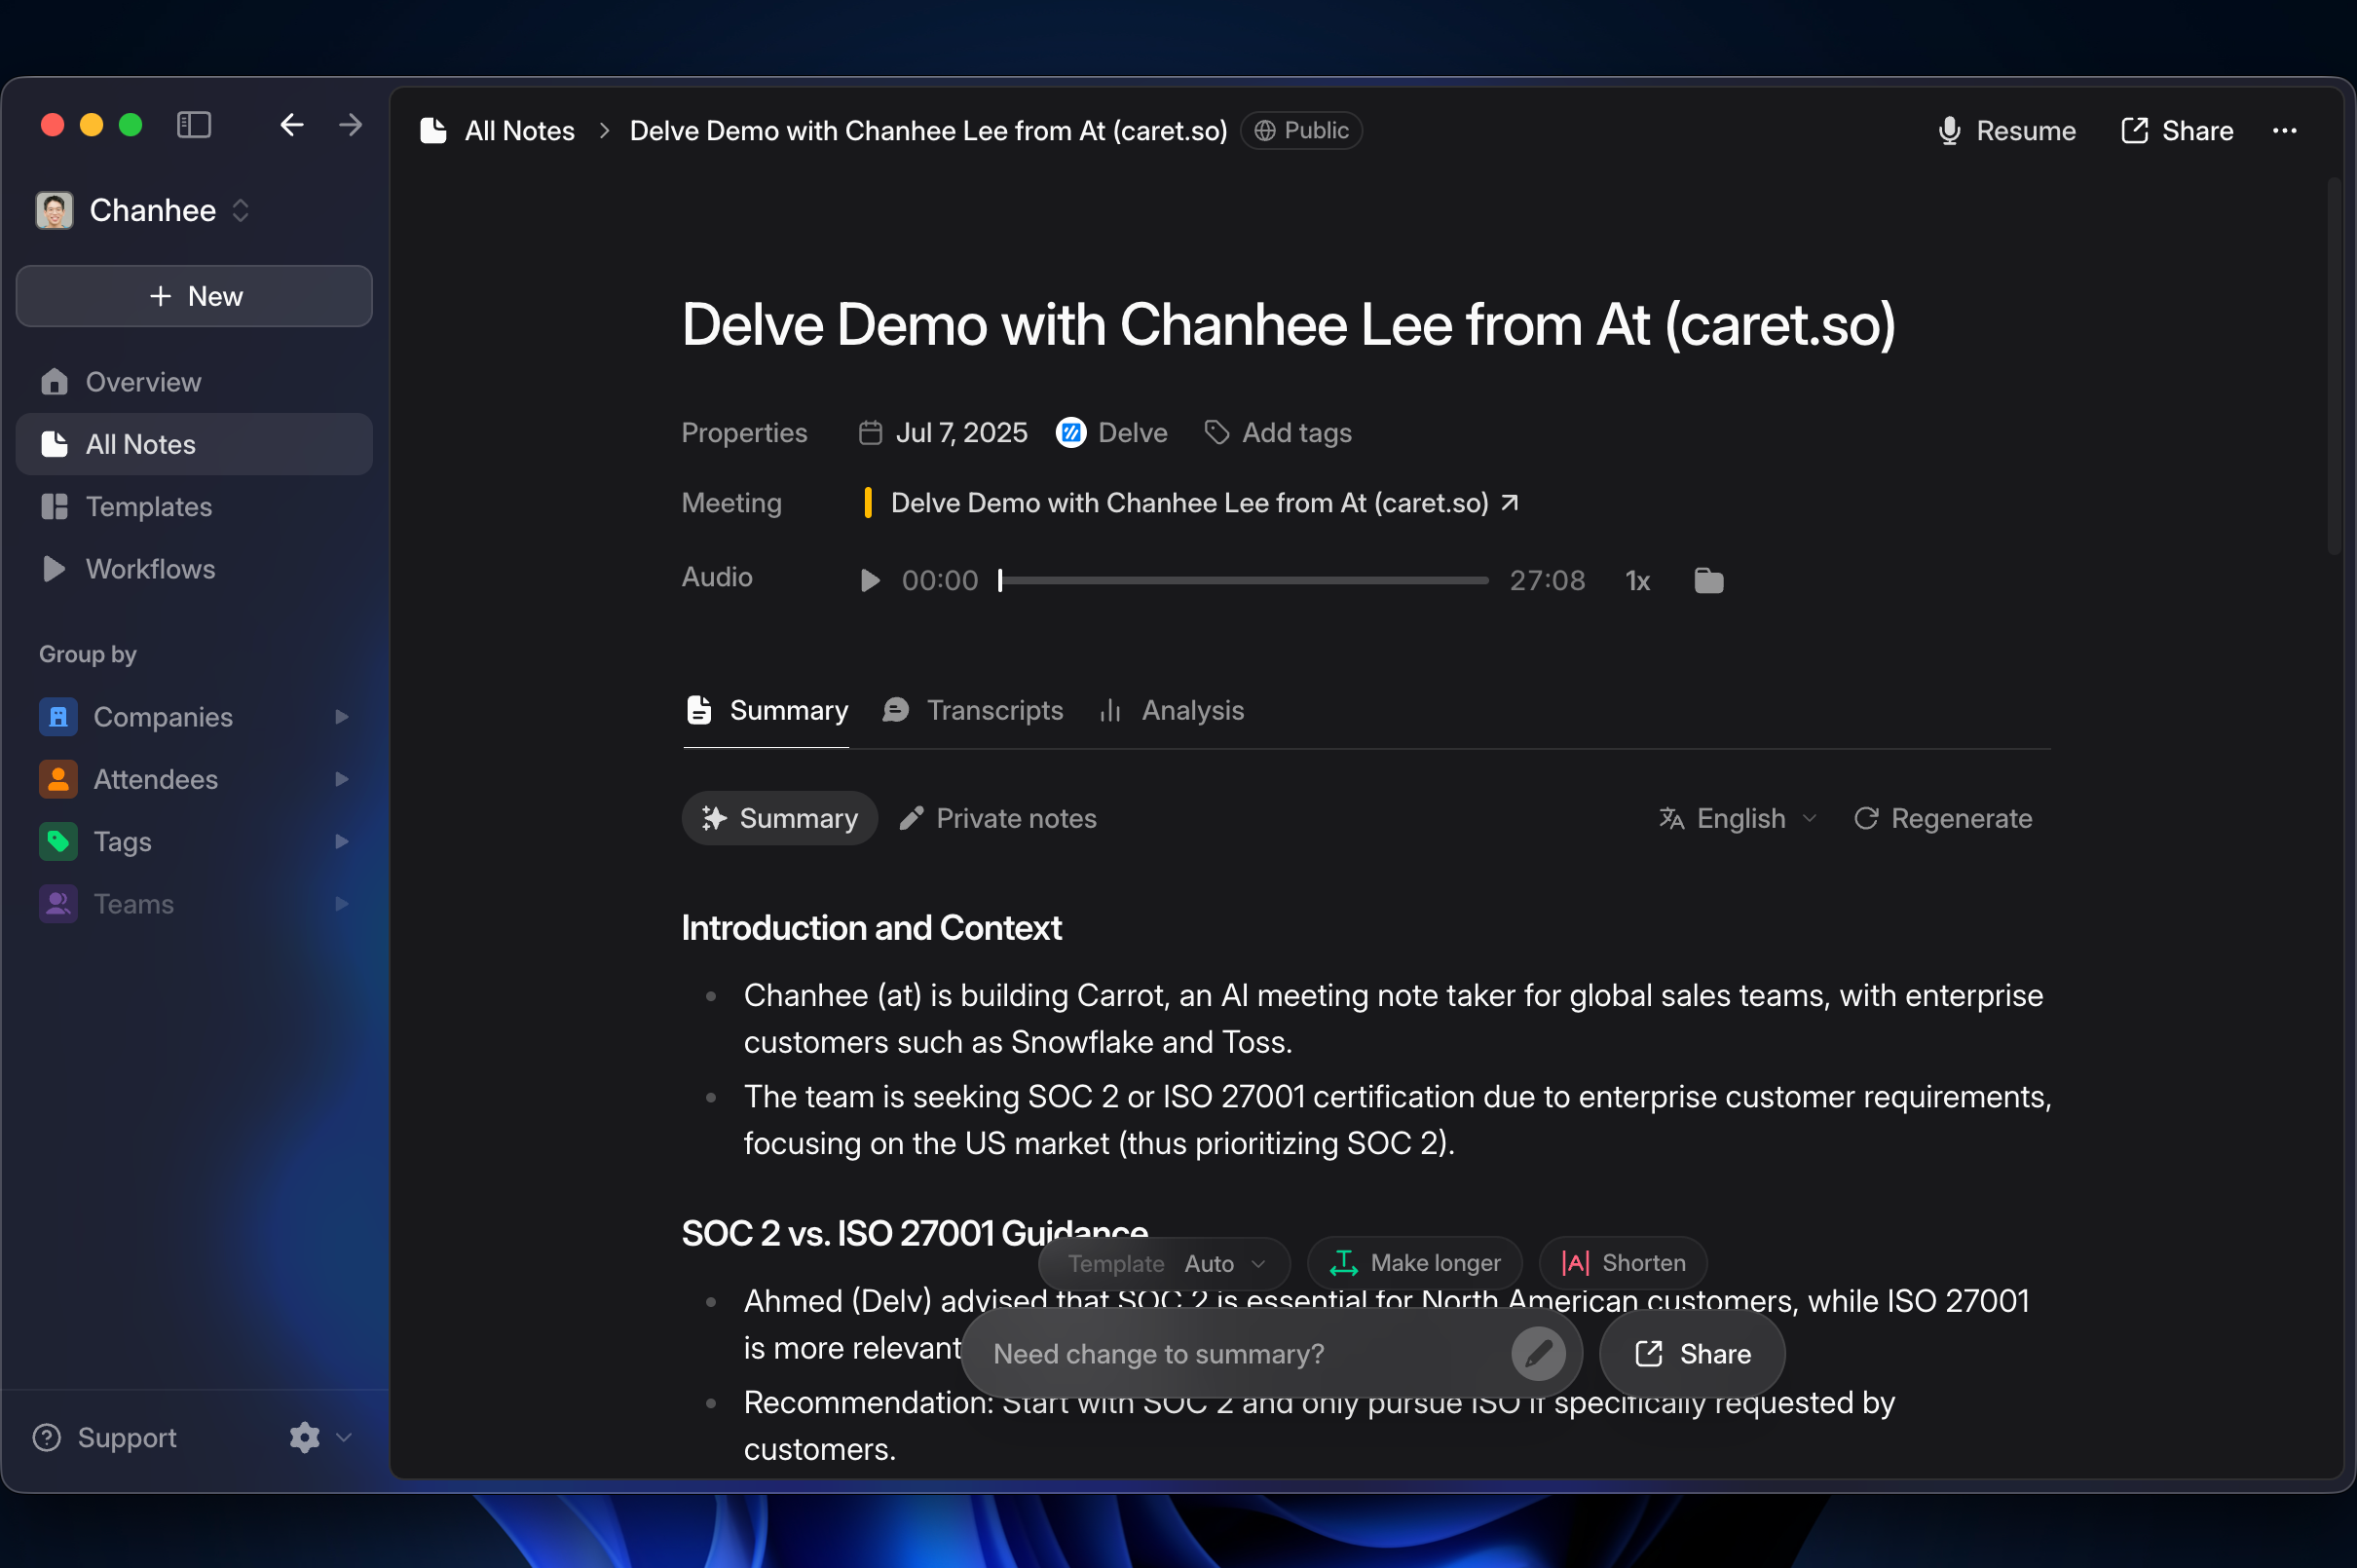Expand the chevron beside settings gear
Viewport: 2357px width, 1568px height.
pos(344,1438)
